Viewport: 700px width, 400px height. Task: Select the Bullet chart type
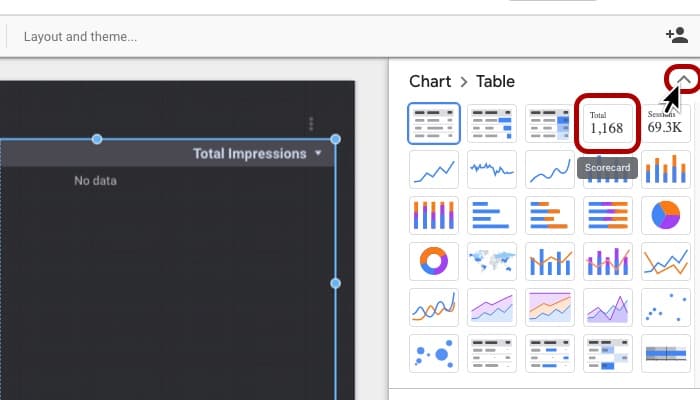[x=666, y=354]
